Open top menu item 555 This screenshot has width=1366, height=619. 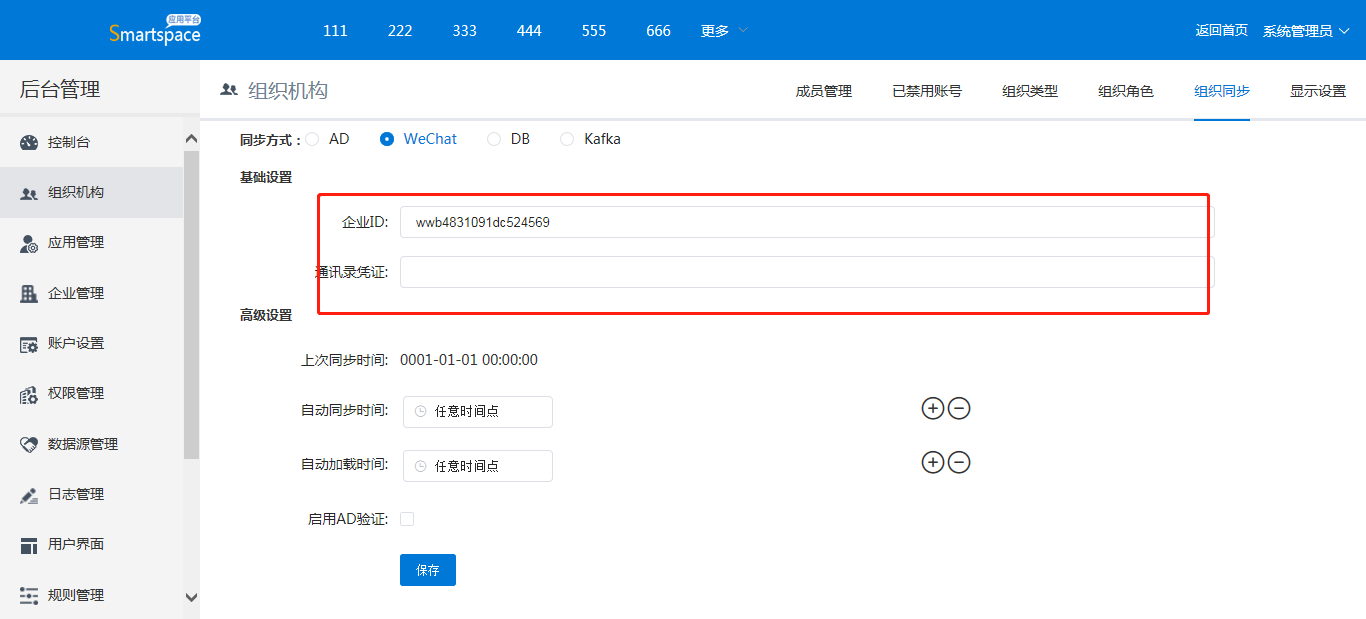click(594, 31)
